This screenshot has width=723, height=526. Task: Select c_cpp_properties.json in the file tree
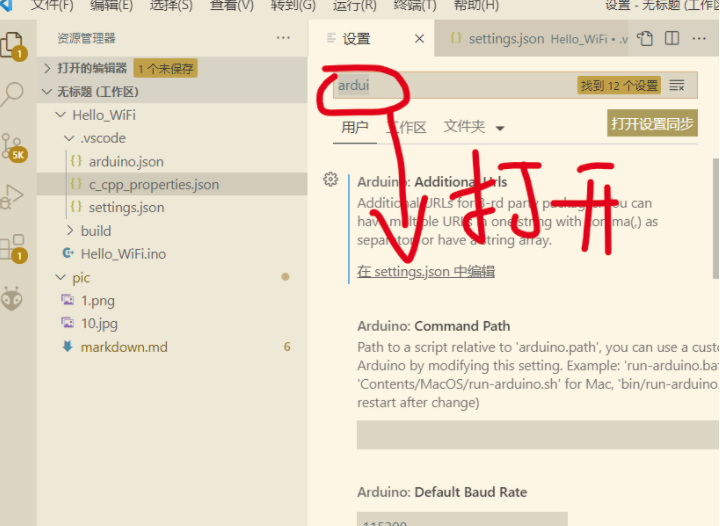tap(154, 184)
